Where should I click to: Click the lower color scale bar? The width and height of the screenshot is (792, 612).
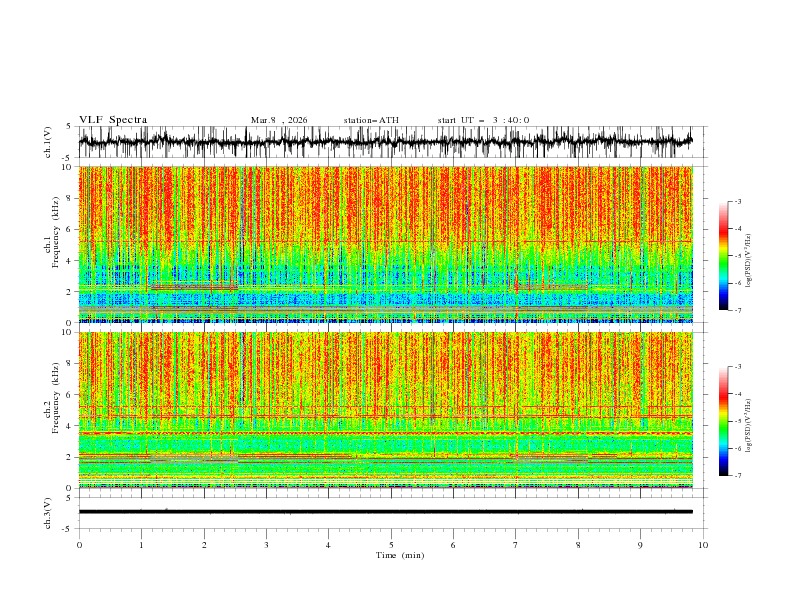point(723,421)
